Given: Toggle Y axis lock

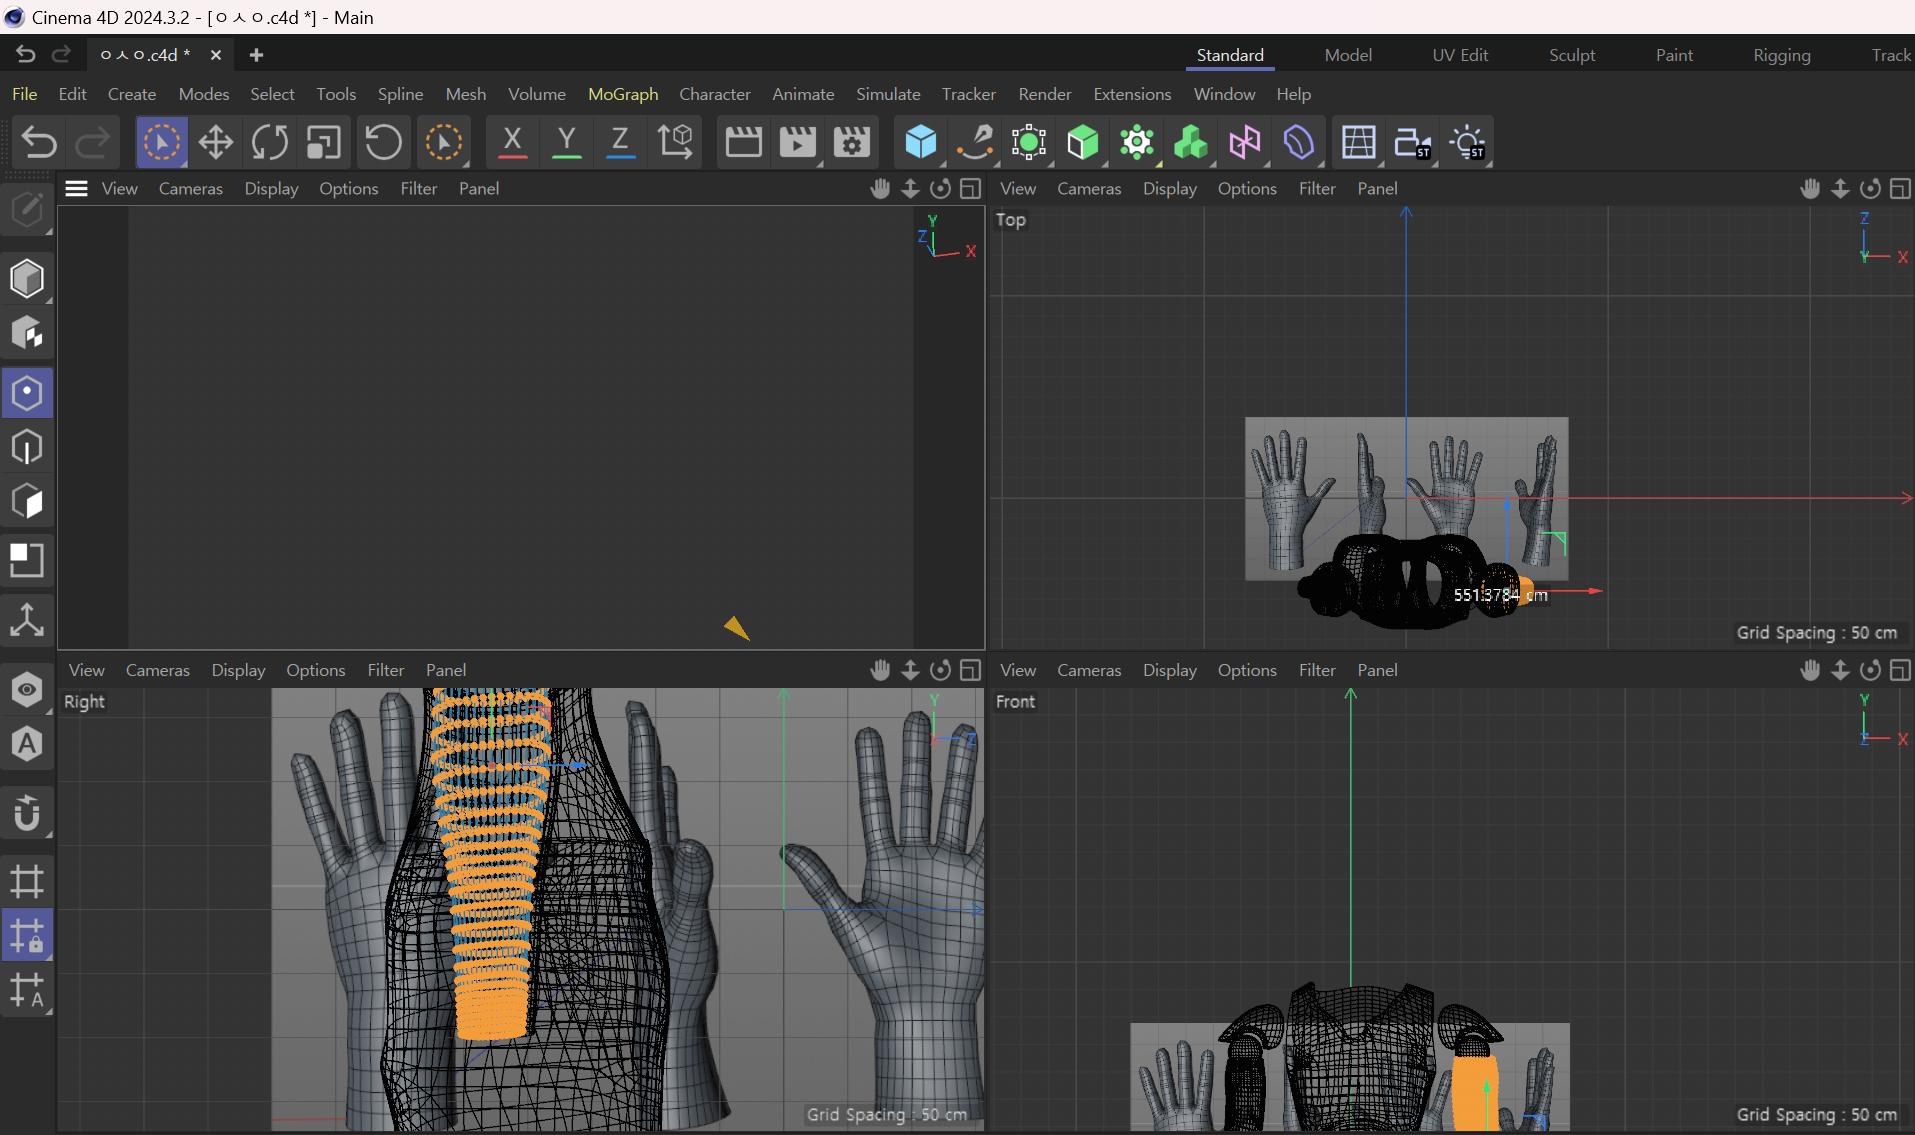Looking at the screenshot, I should pyautogui.click(x=566, y=143).
